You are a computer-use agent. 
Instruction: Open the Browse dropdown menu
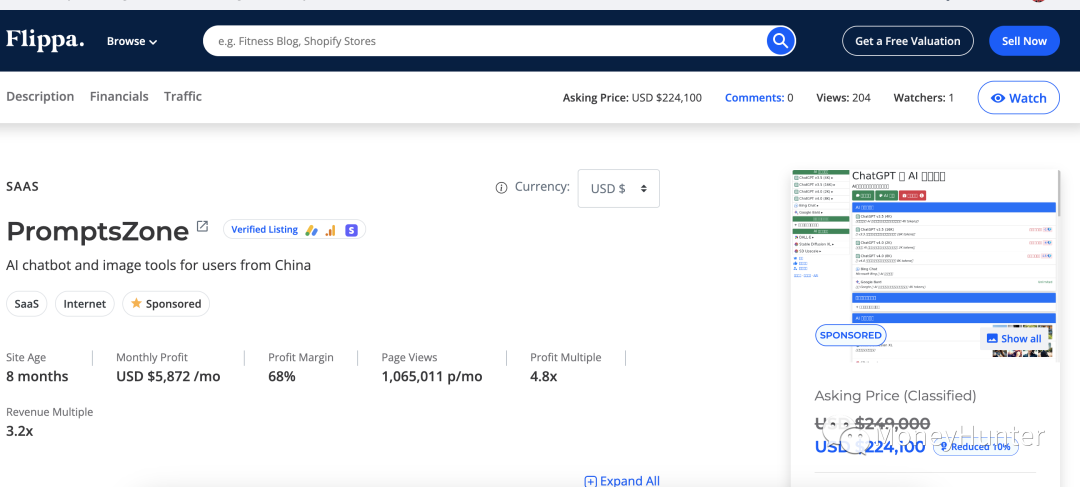click(x=132, y=41)
